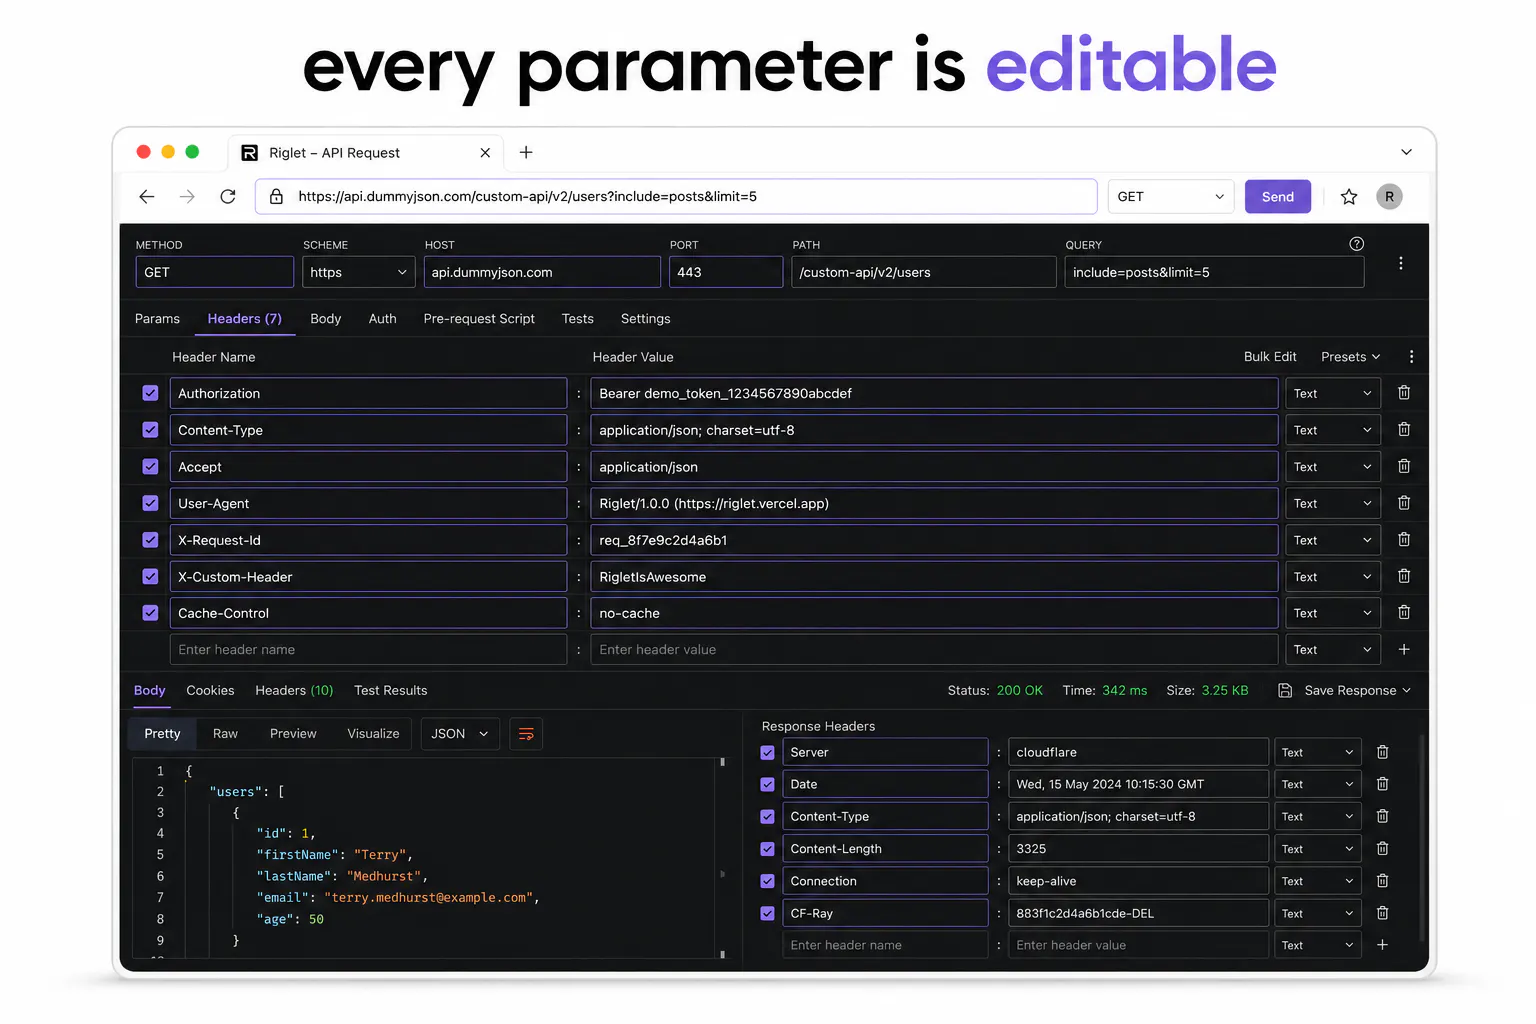Uncheck the User-Agent header checkbox
This screenshot has width=1536, height=1024.
150,503
